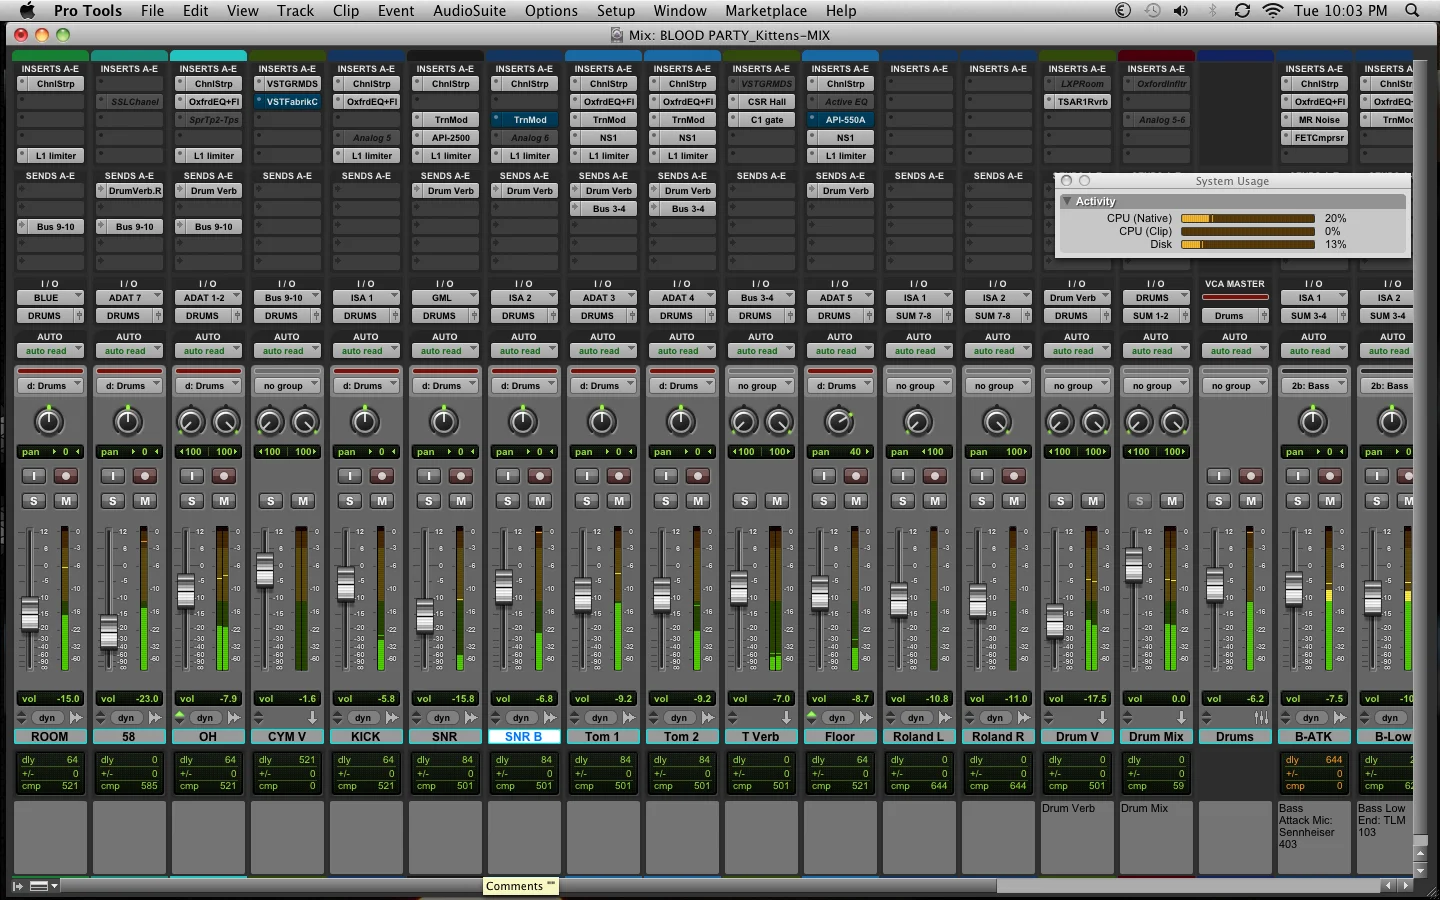Click the pan knob on Floor track

839,422
